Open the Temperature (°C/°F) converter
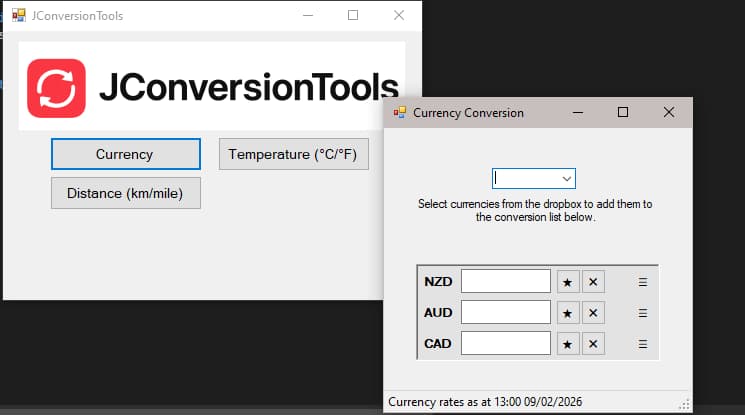 [294, 154]
